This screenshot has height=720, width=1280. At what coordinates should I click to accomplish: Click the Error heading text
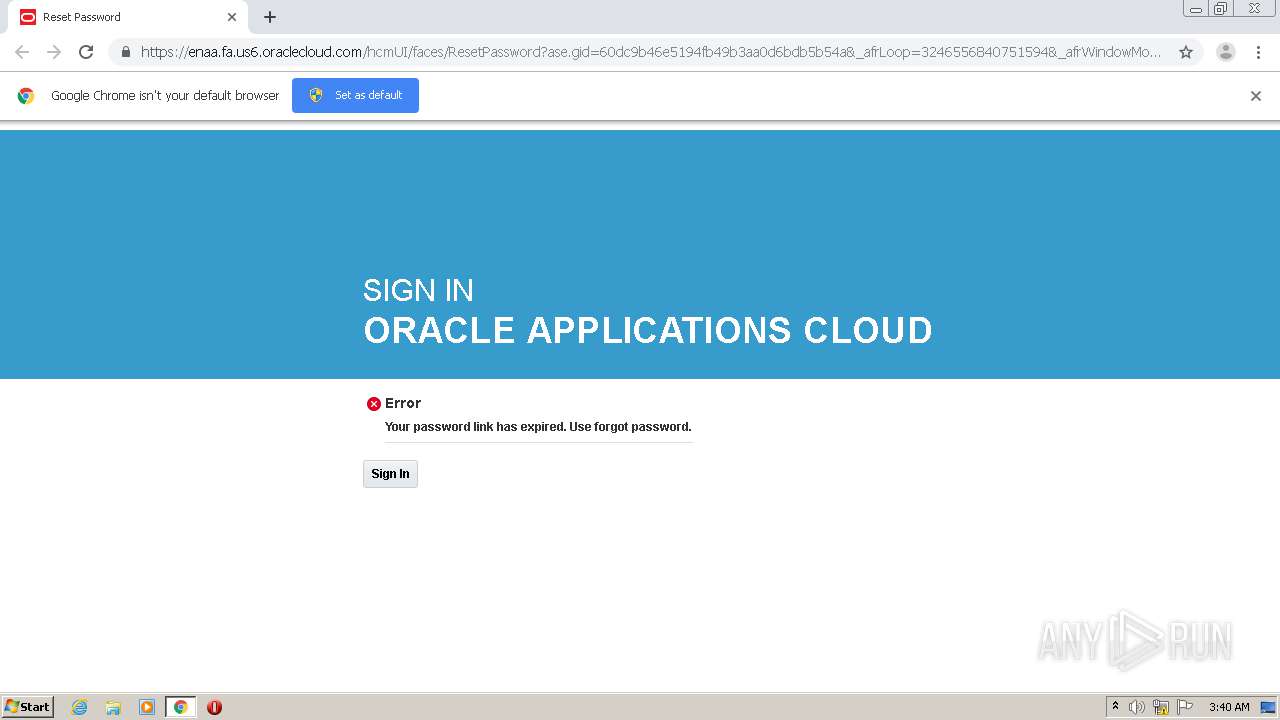[403, 403]
